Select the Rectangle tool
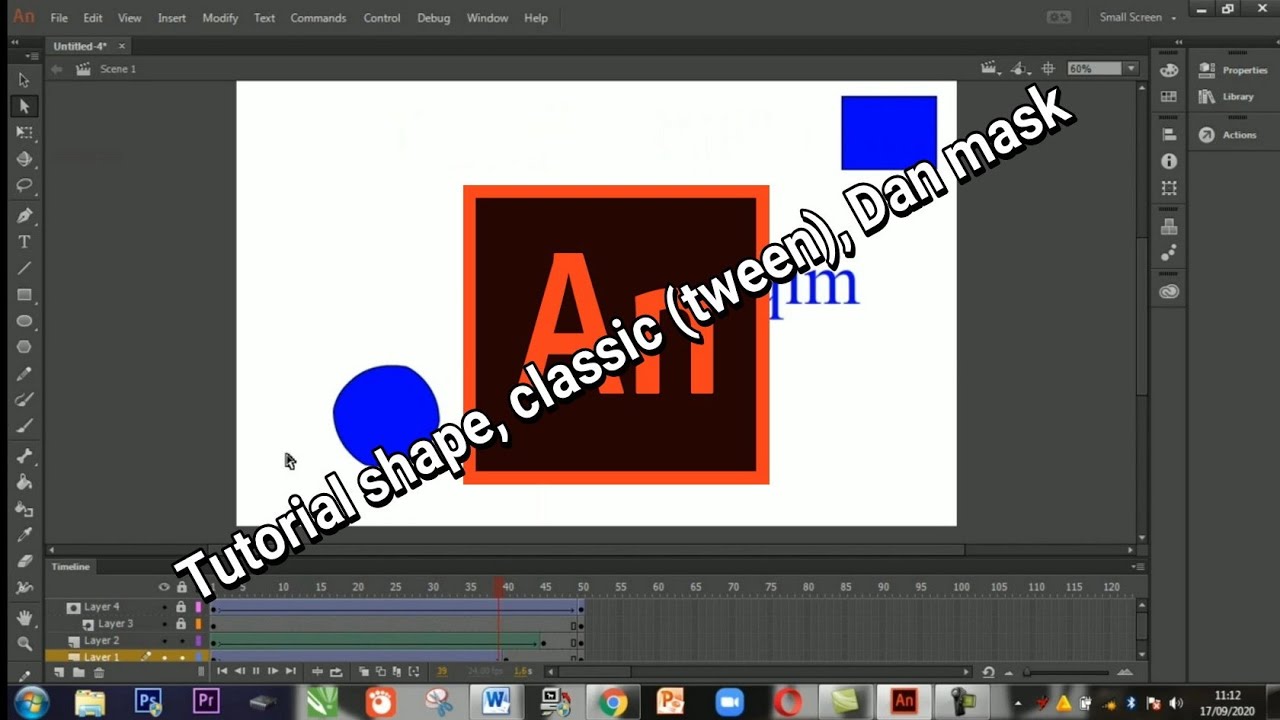The image size is (1280, 720). pos(24,295)
